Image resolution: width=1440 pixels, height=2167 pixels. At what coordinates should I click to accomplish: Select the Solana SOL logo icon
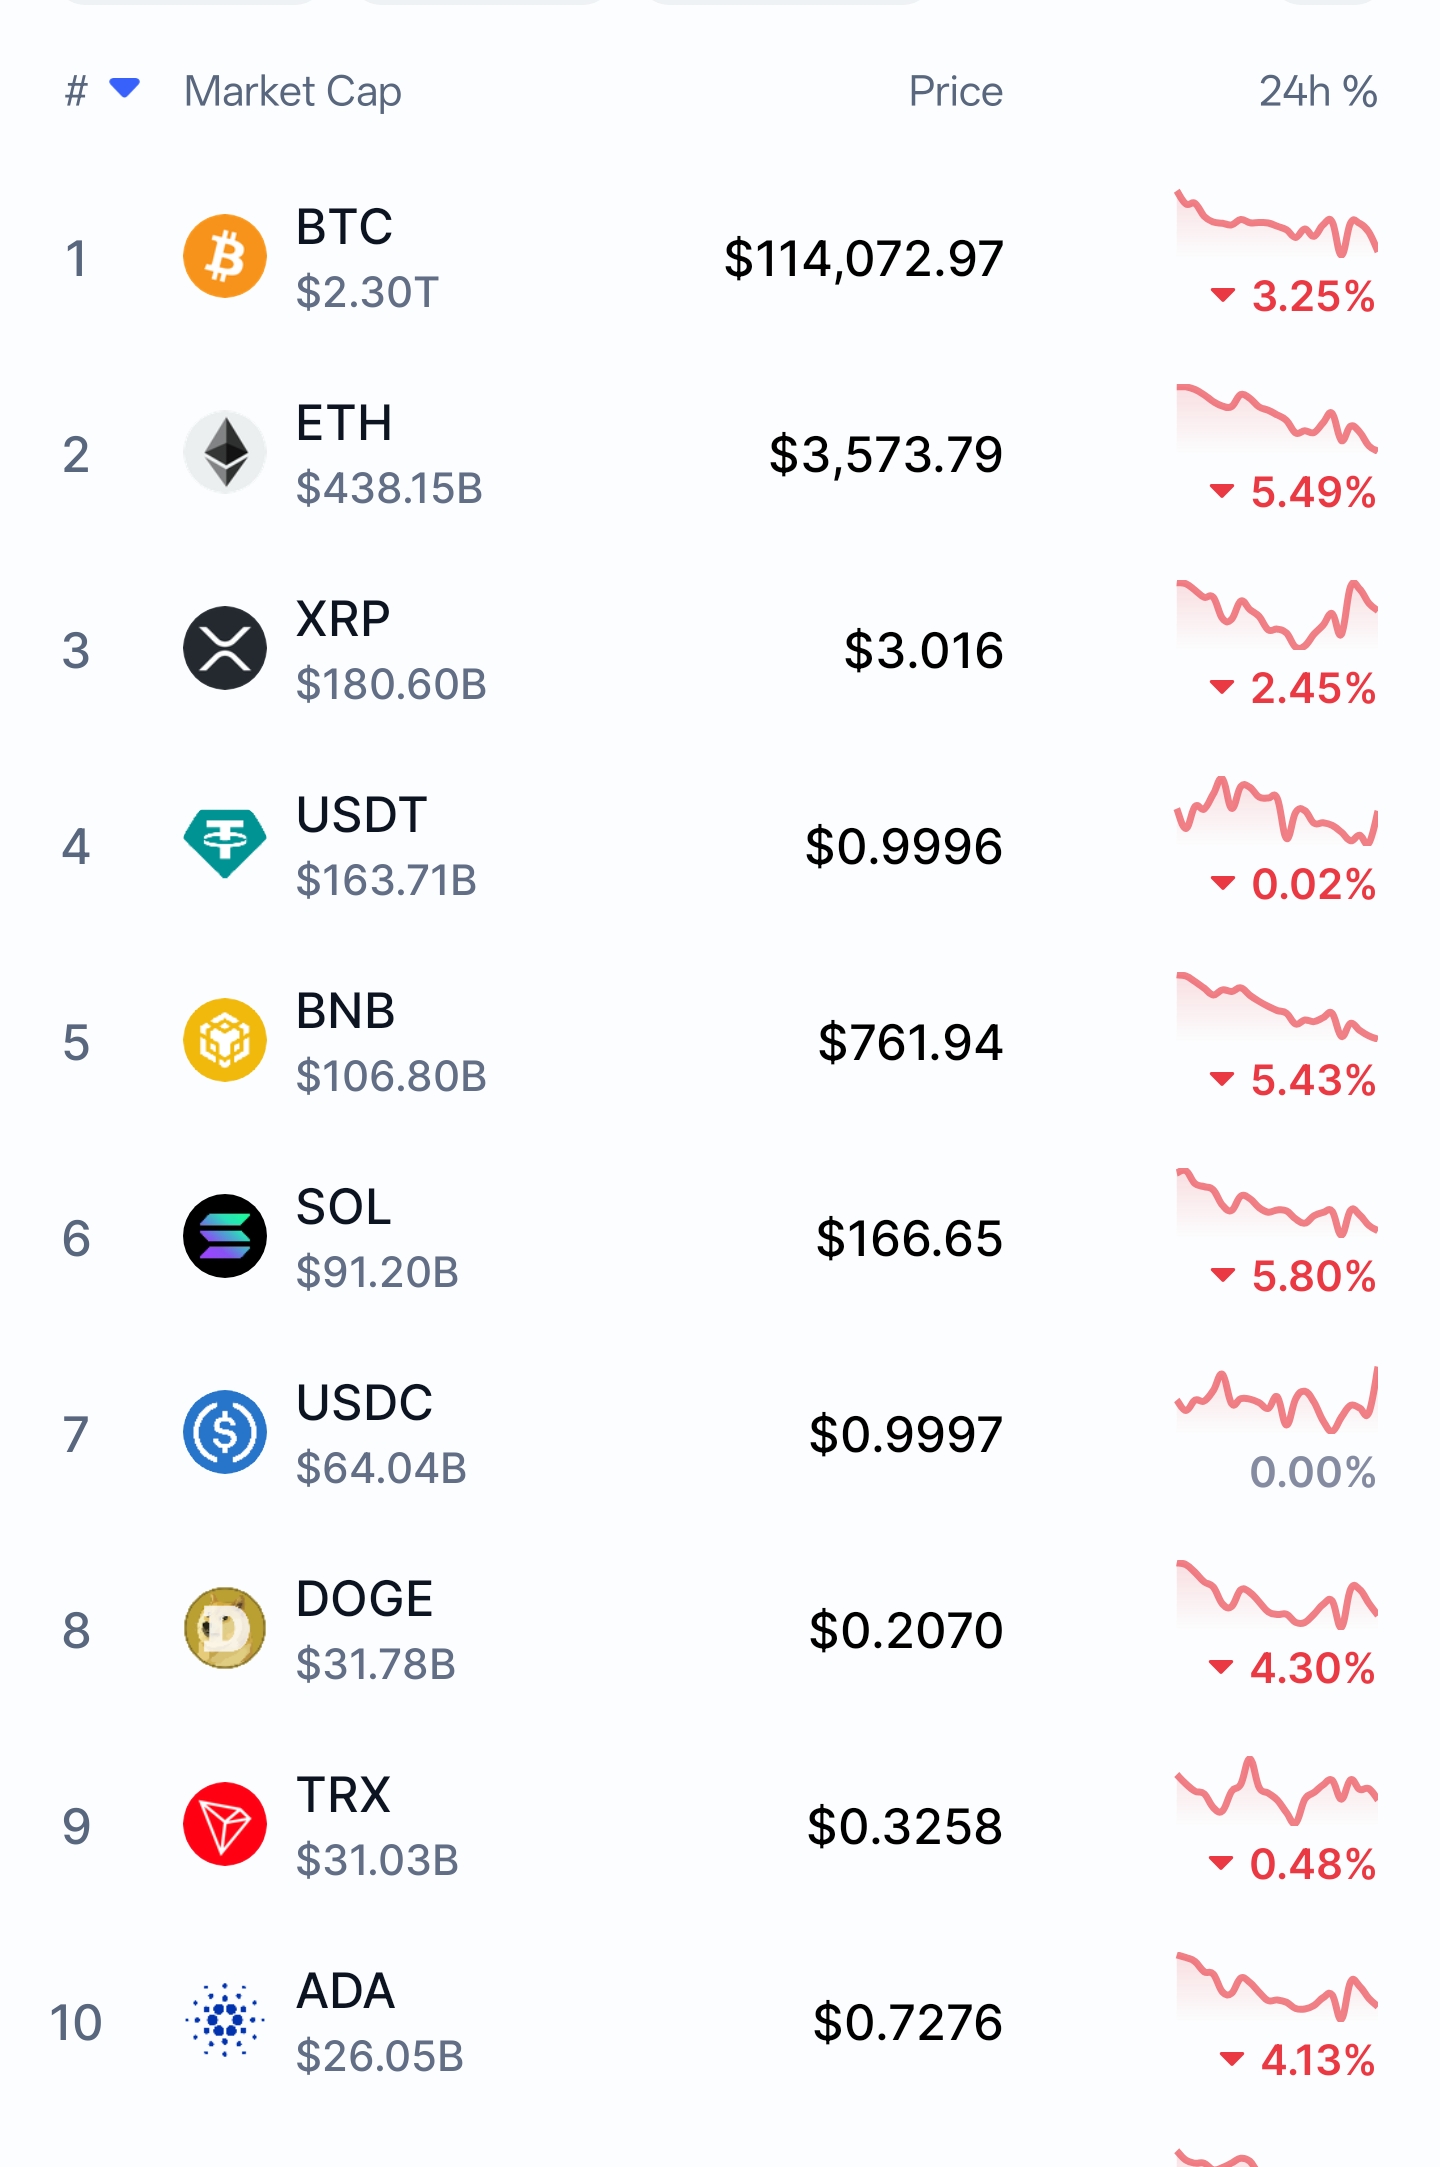coord(225,1236)
